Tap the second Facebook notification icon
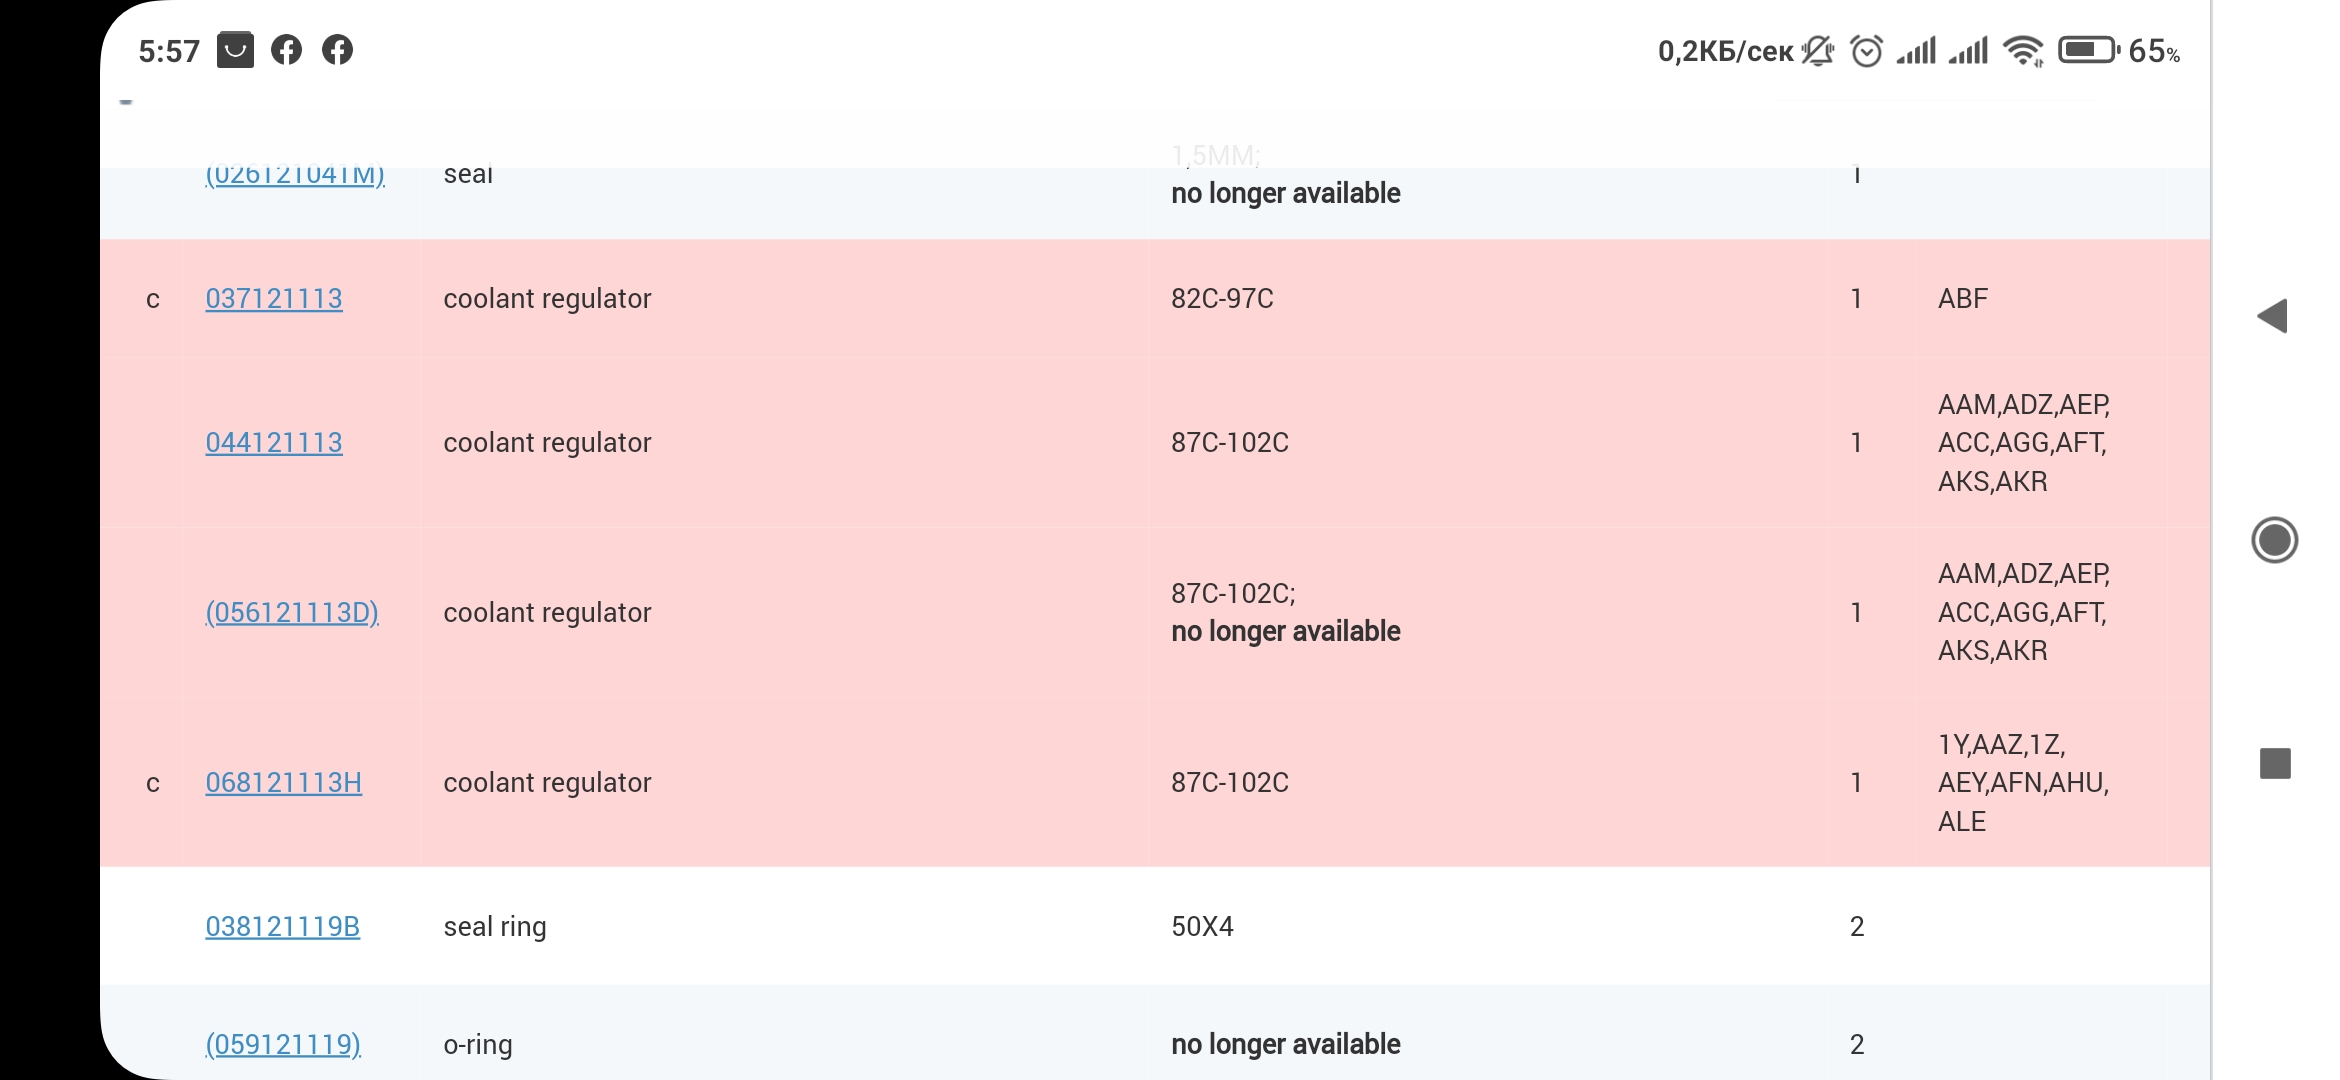Image resolution: width=2340 pixels, height=1080 pixels. pyautogui.click(x=337, y=50)
